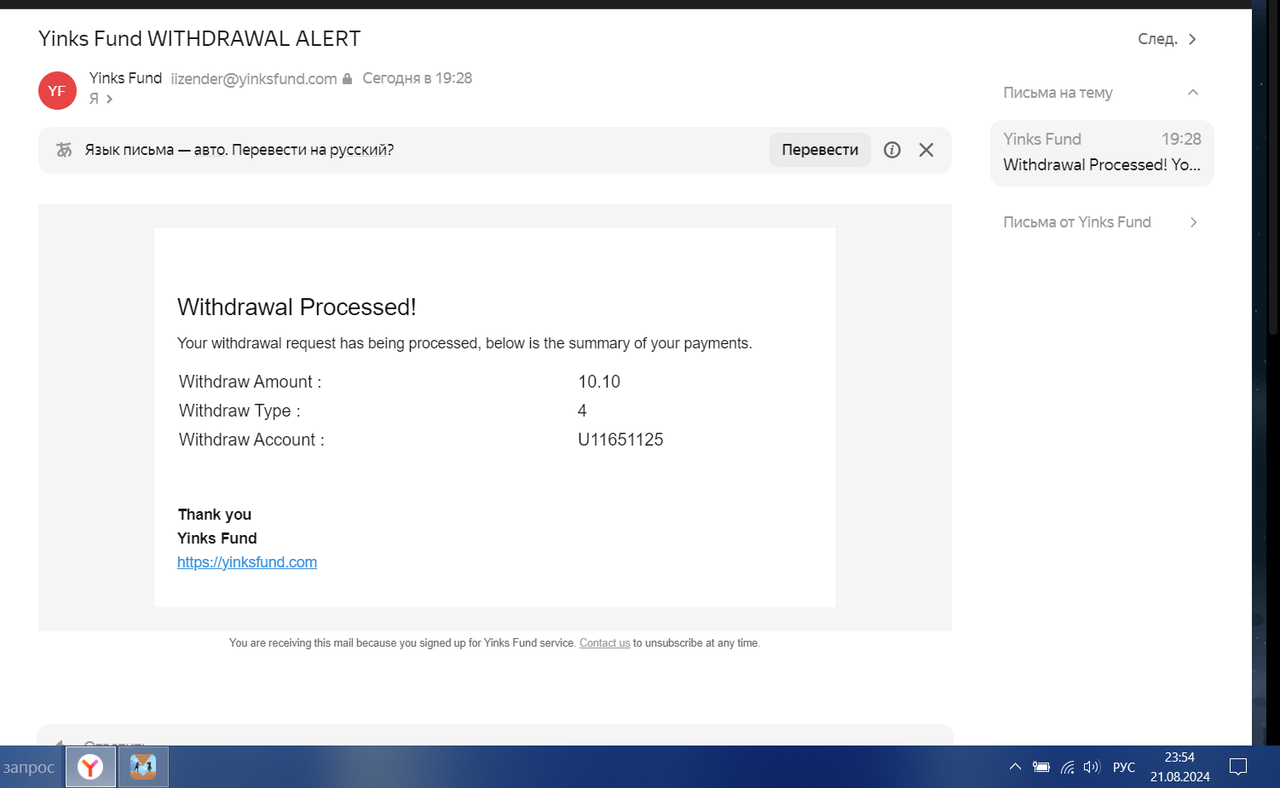The height and width of the screenshot is (788, 1280).
Task: Show hidden tray icons
Action: tap(1015, 767)
